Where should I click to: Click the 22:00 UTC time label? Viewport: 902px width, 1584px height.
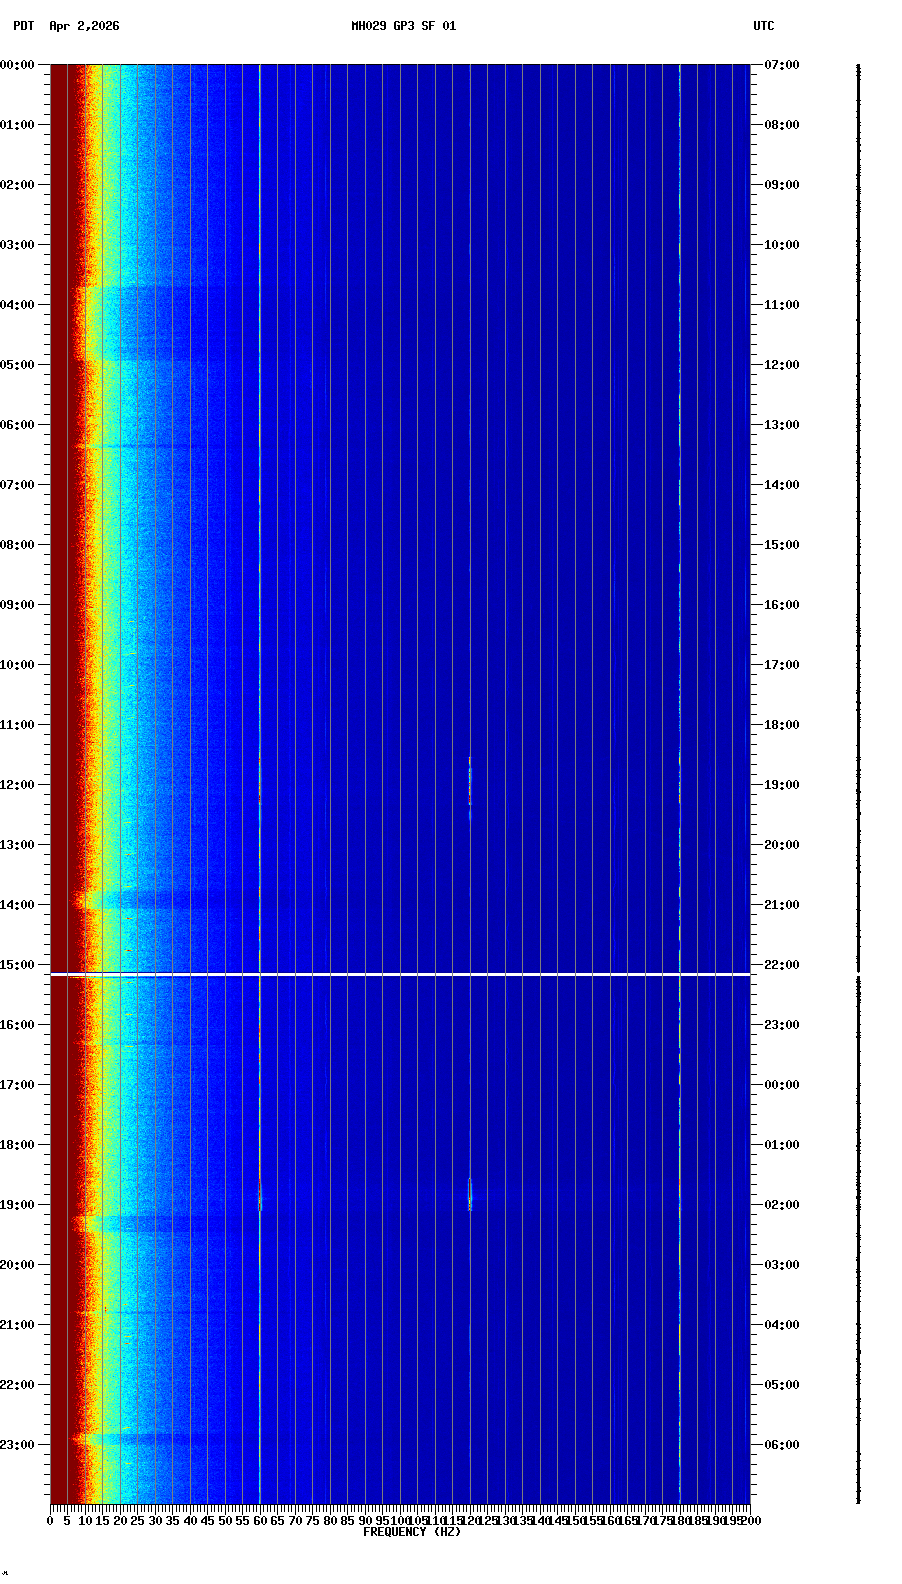(x=782, y=965)
